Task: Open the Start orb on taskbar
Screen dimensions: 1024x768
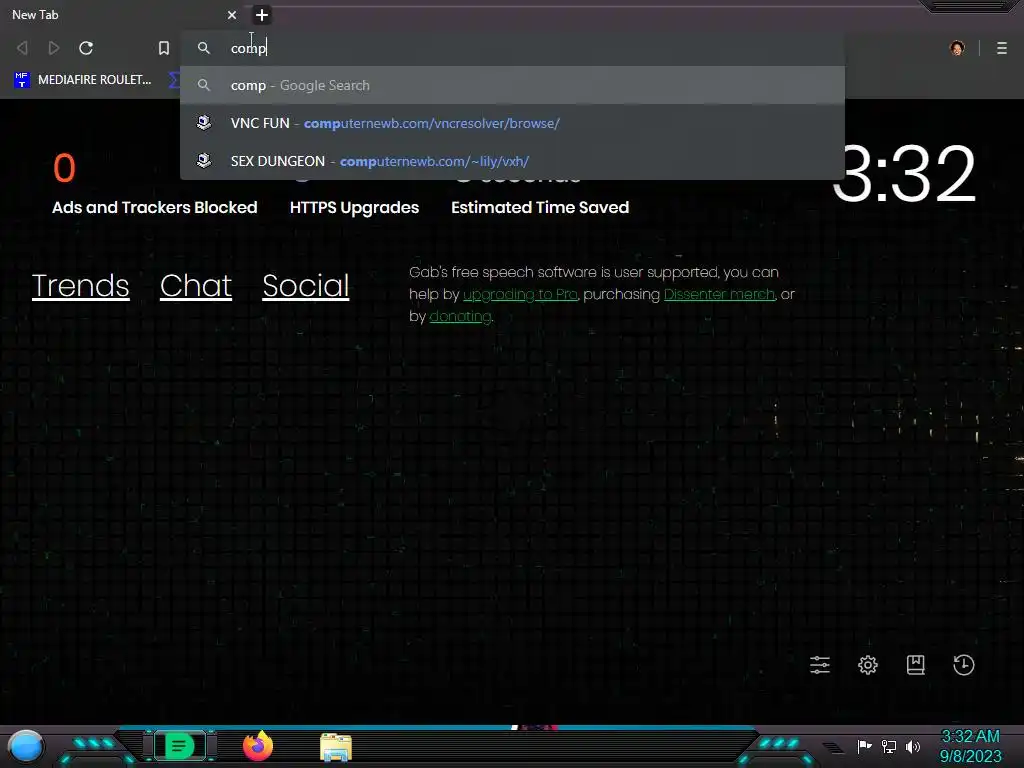Action: [x=26, y=746]
